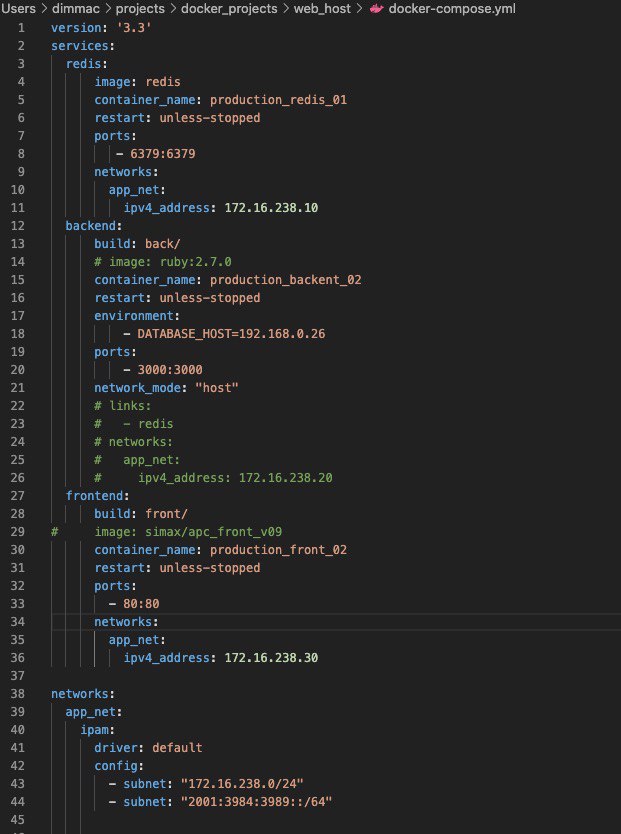Click the port mapping 6379:6379
Image resolution: width=621 pixels, height=834 pixels.
[x=163, y=154]
